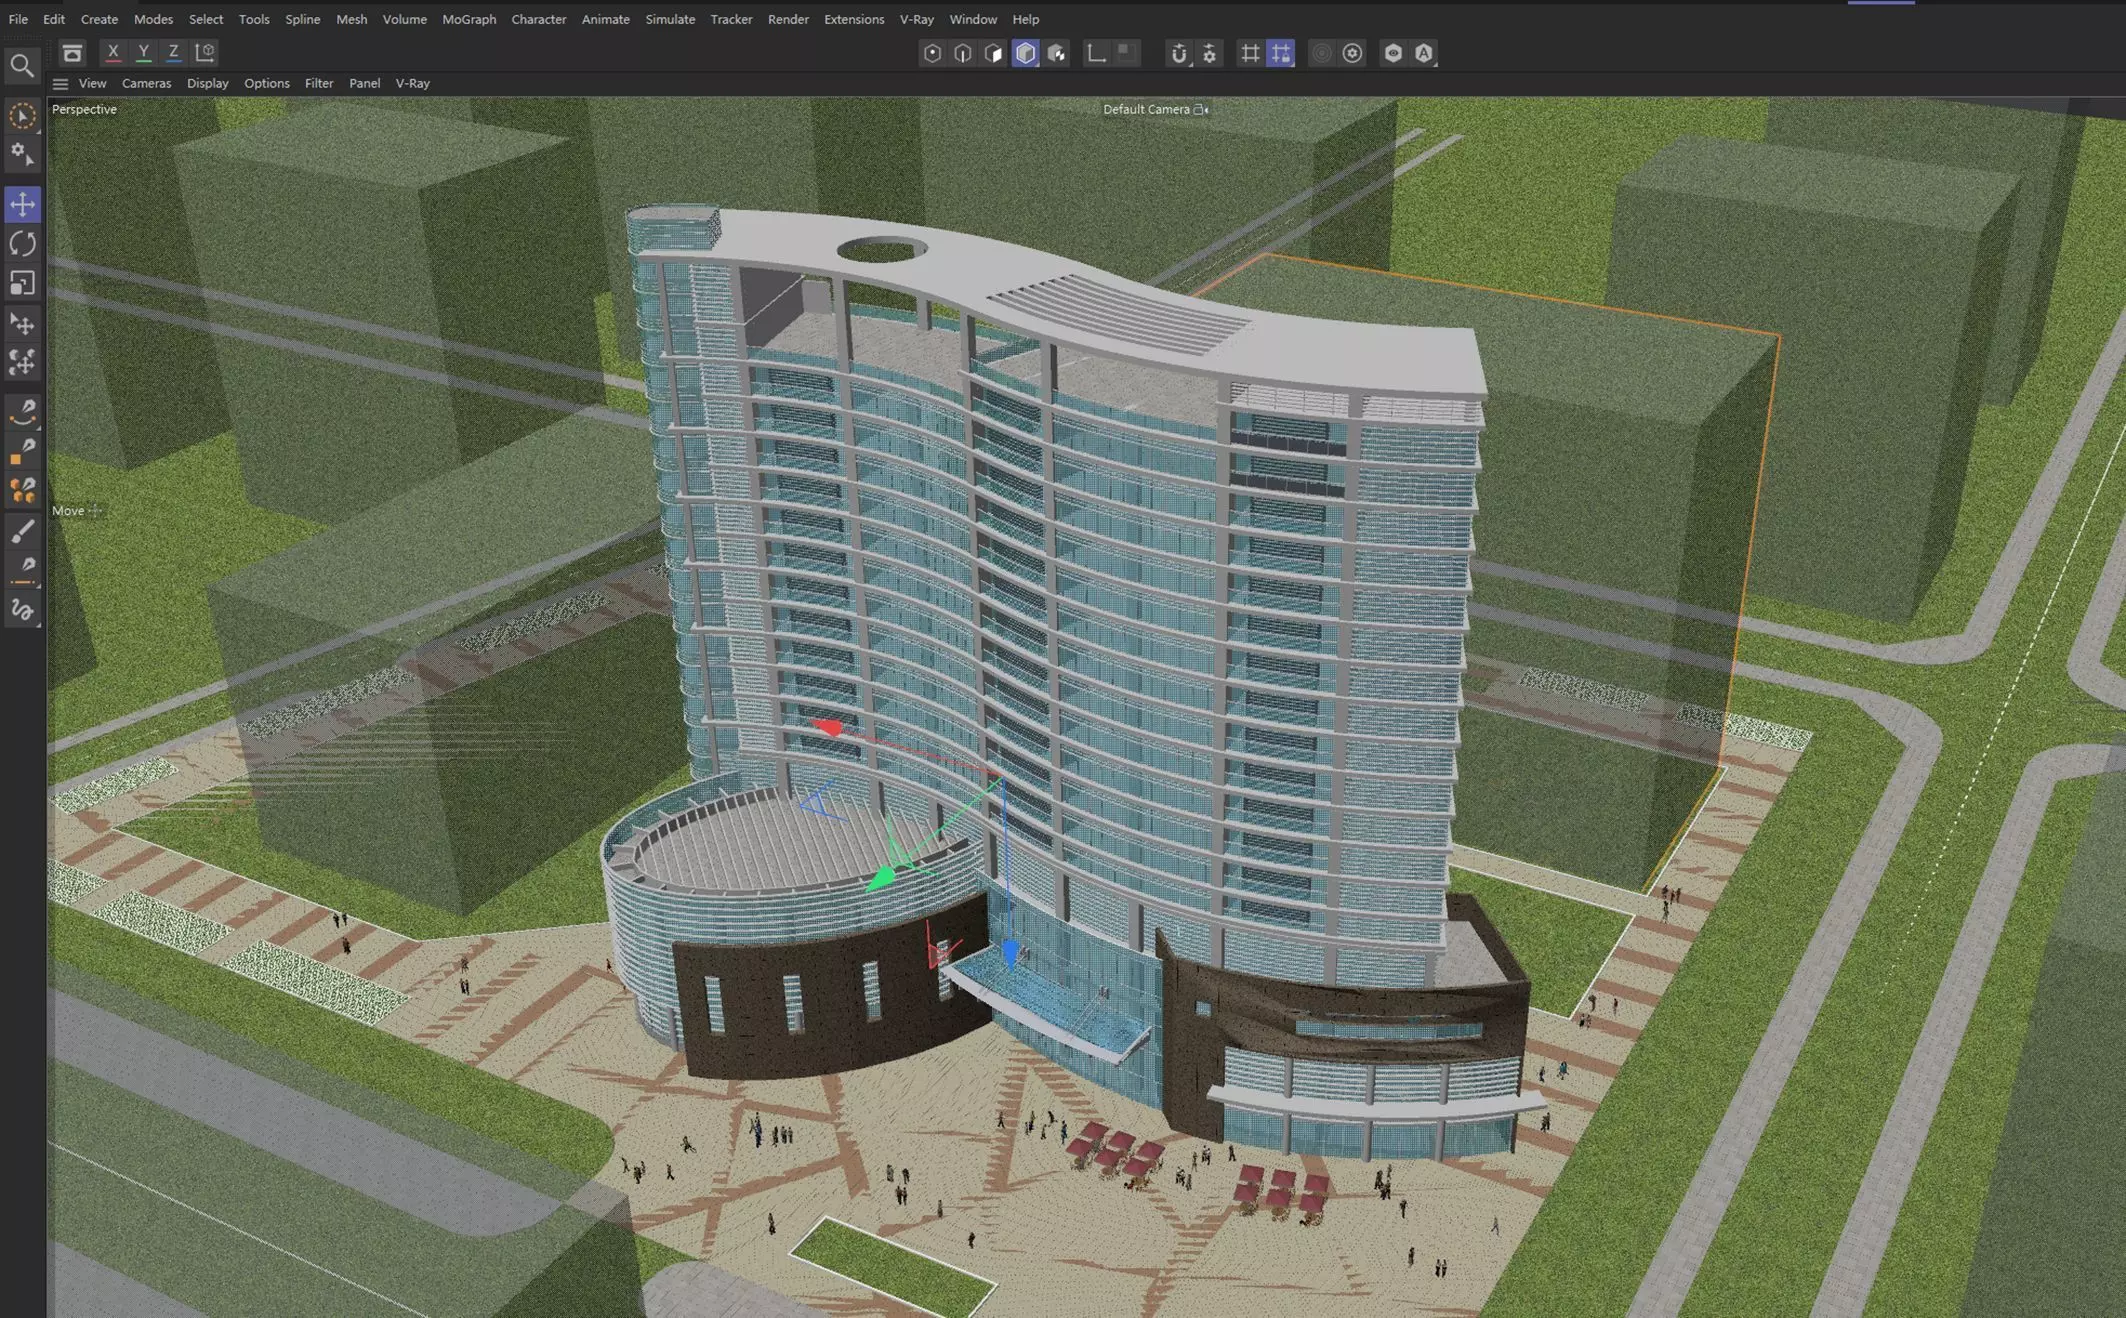2126x1318 pixels.
Task: Click the dimmed circular render icon
Action: [1321, 53]
